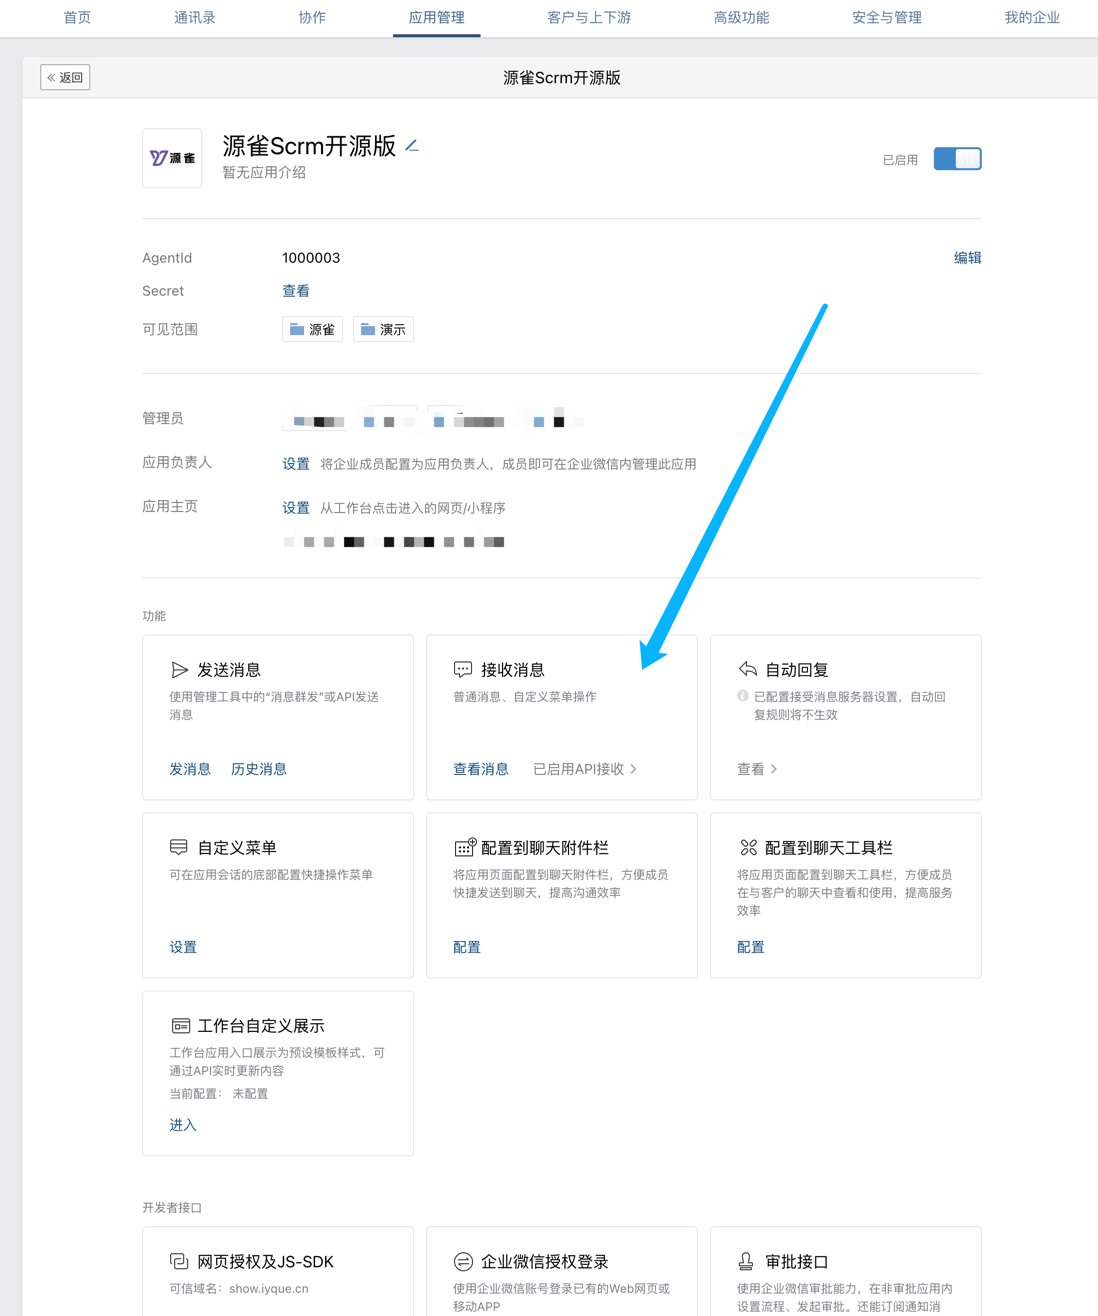
Task: Click the 审批接口 stamp icon
Action: [746, 1261]
